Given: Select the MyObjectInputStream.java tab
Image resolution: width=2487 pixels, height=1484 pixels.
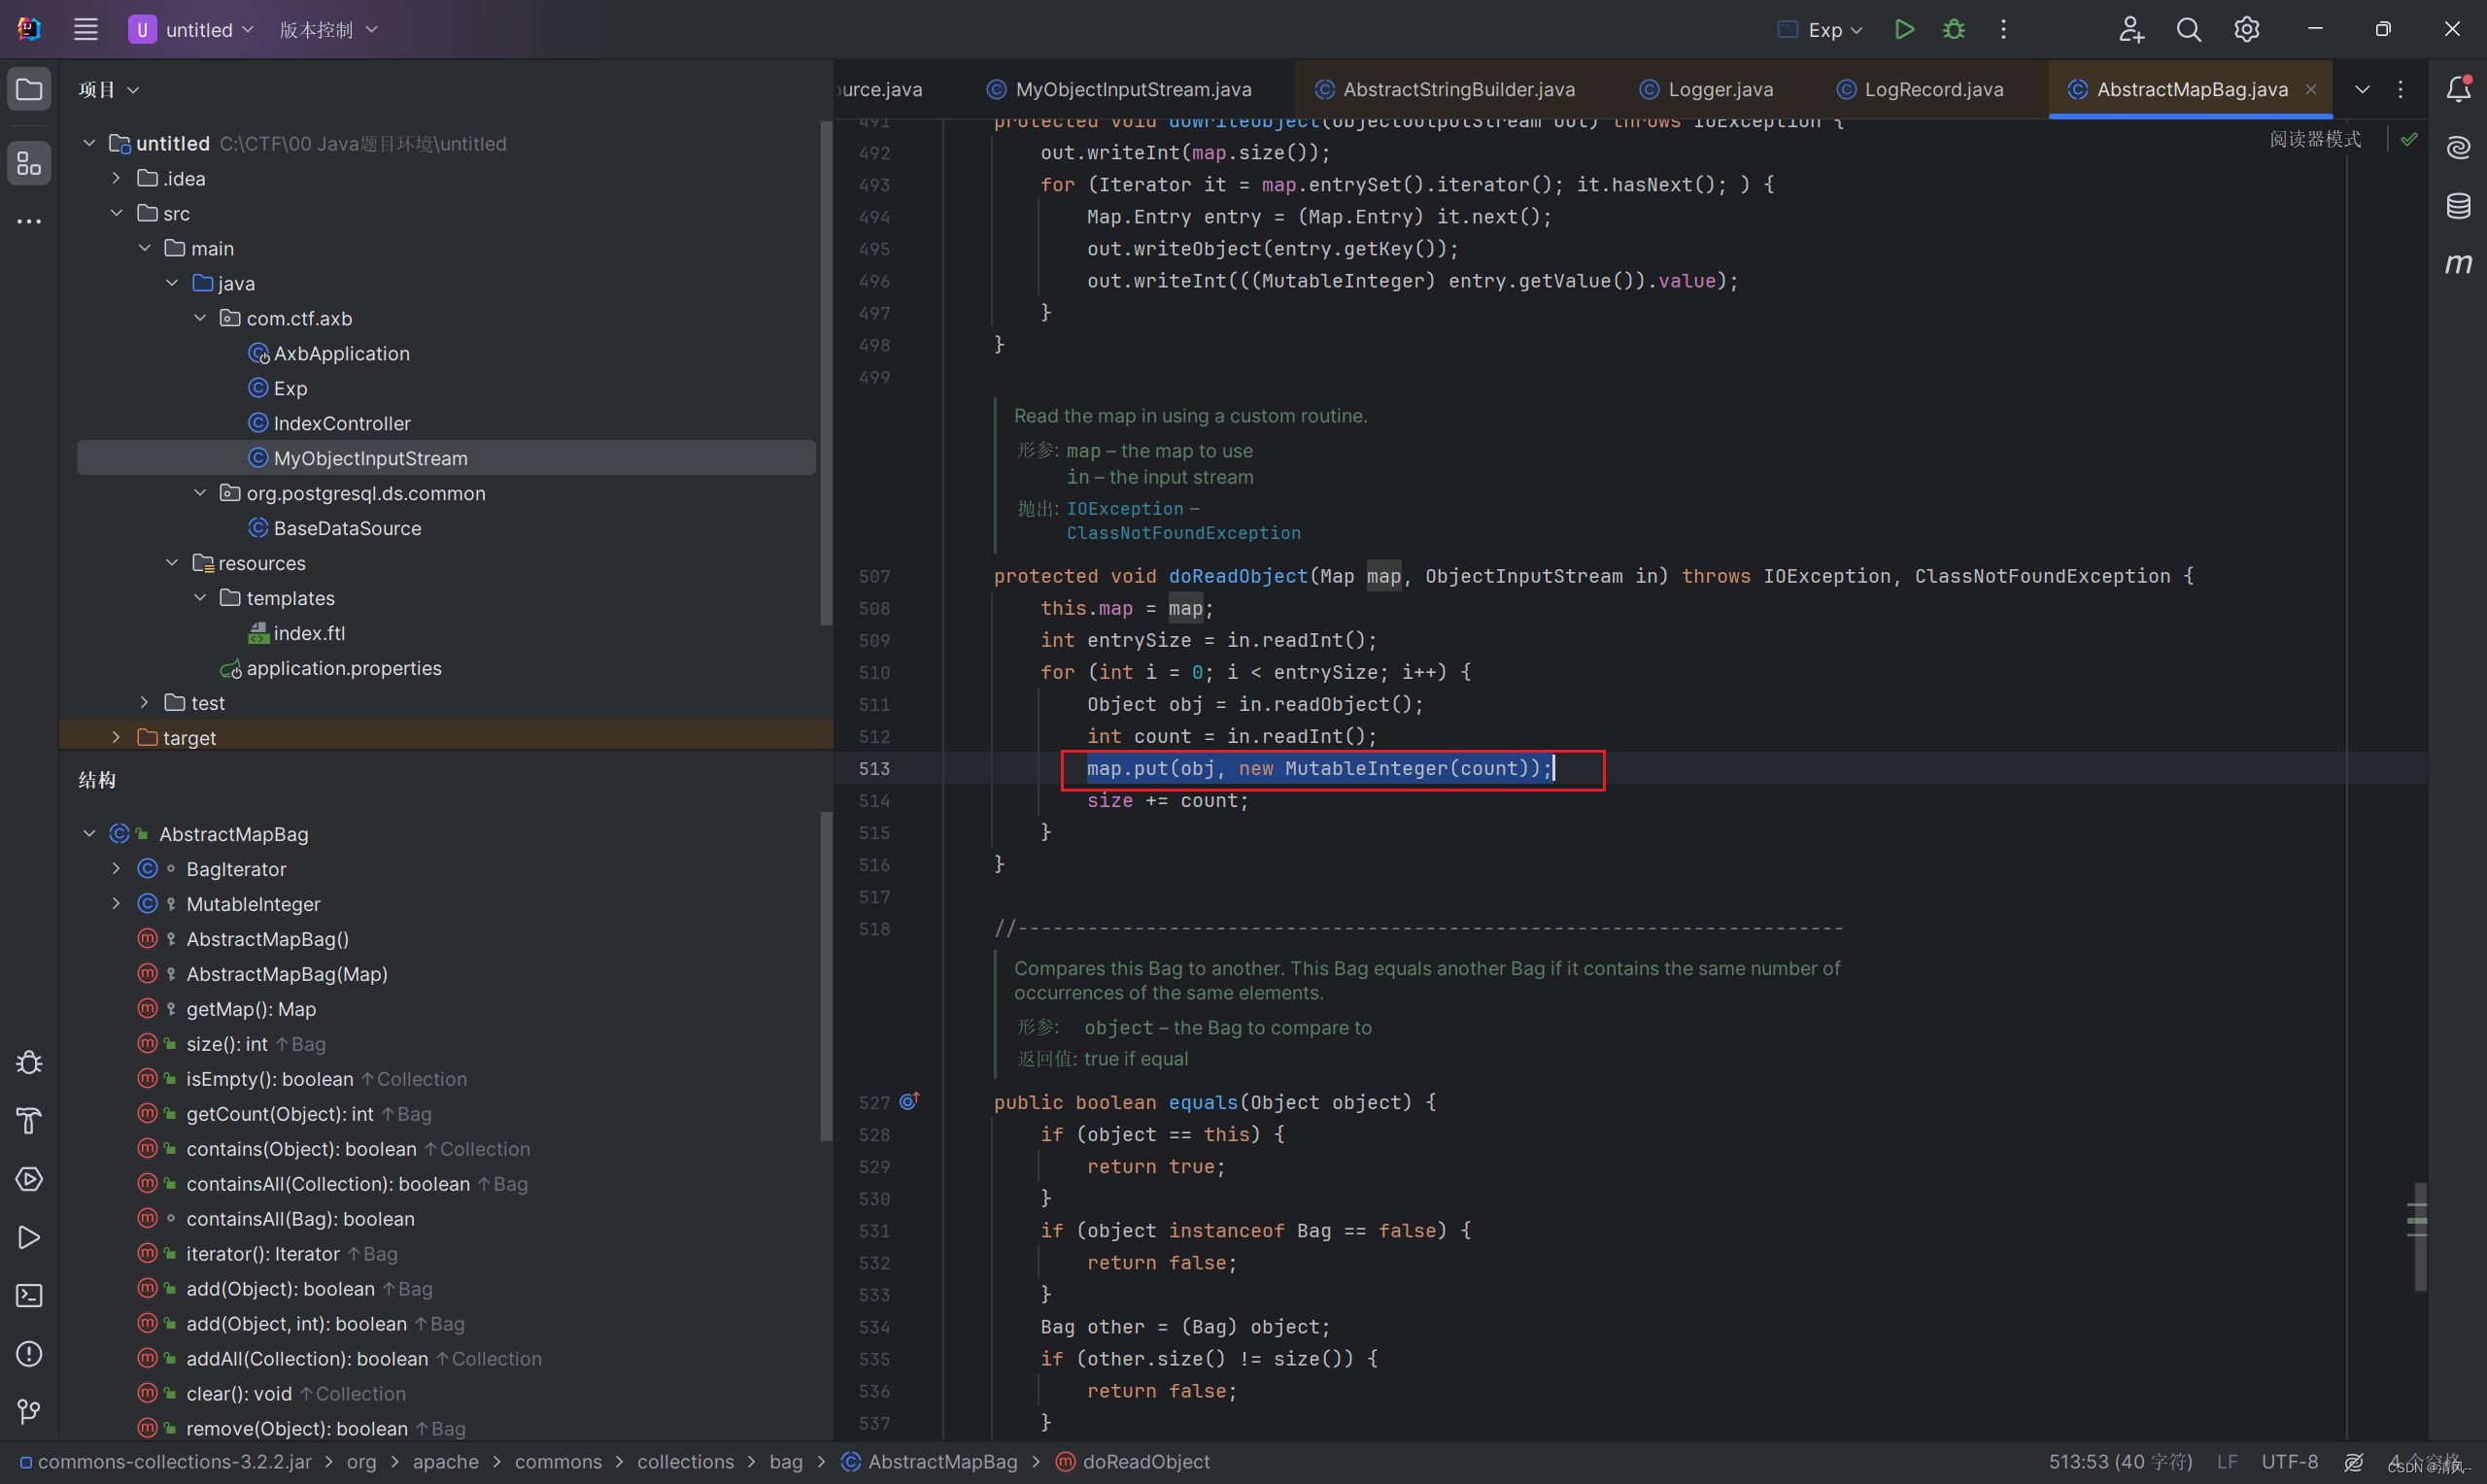Looking at the screenshot, I should 1132,88.
